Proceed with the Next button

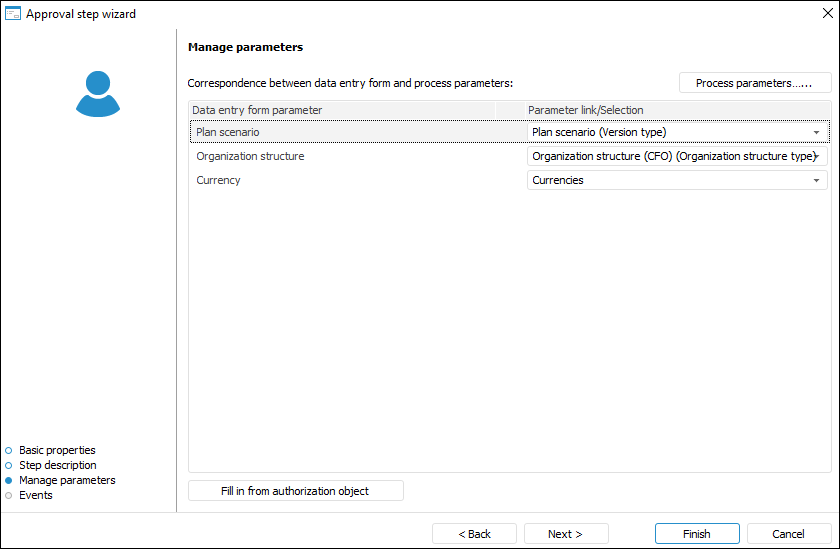565,534
